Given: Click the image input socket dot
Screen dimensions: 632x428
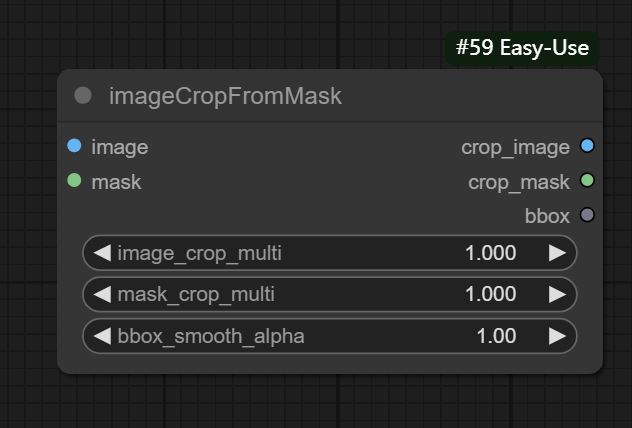Looking at the screenshot, I should [74, 147].
